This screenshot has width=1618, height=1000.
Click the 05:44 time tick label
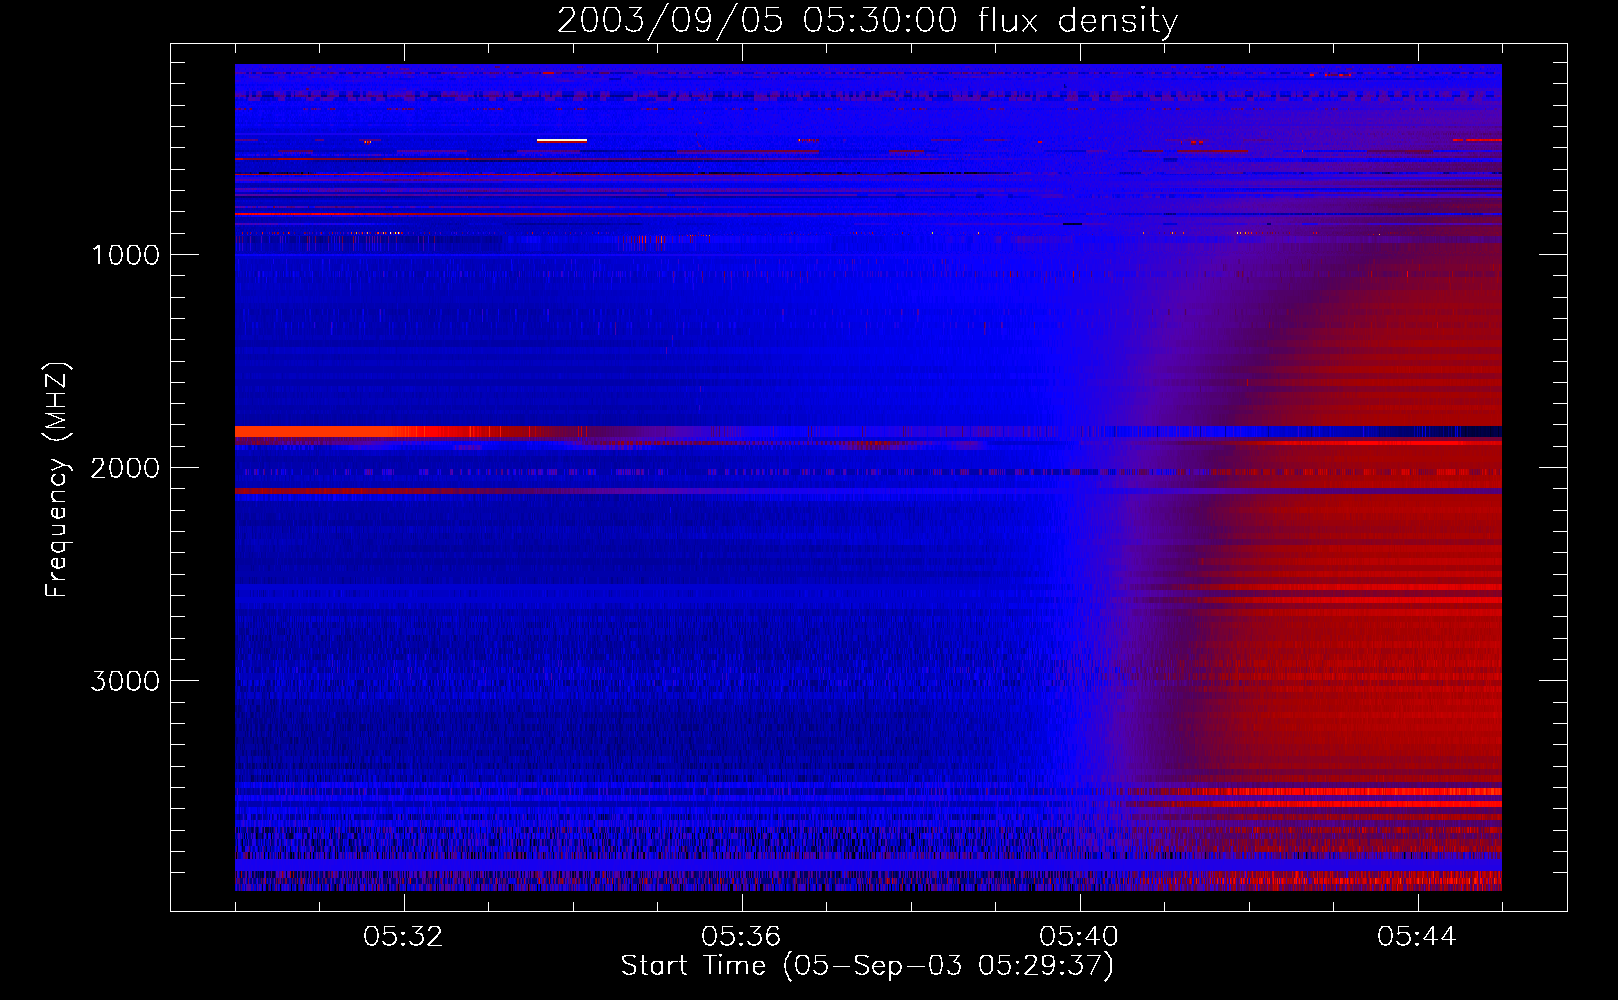1417,937
